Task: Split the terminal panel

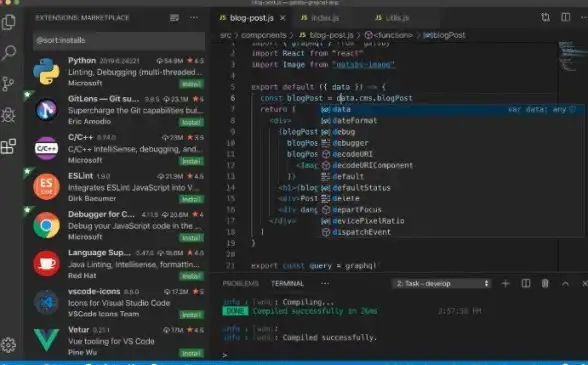Action: click(526, 284)
